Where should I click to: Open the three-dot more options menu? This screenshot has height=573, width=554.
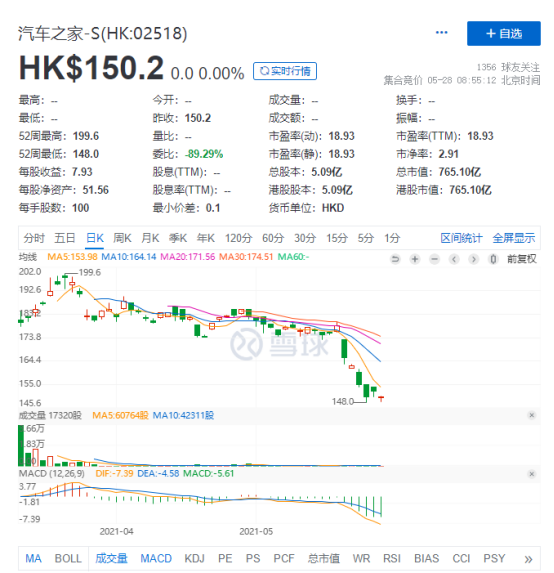(441, 33)
